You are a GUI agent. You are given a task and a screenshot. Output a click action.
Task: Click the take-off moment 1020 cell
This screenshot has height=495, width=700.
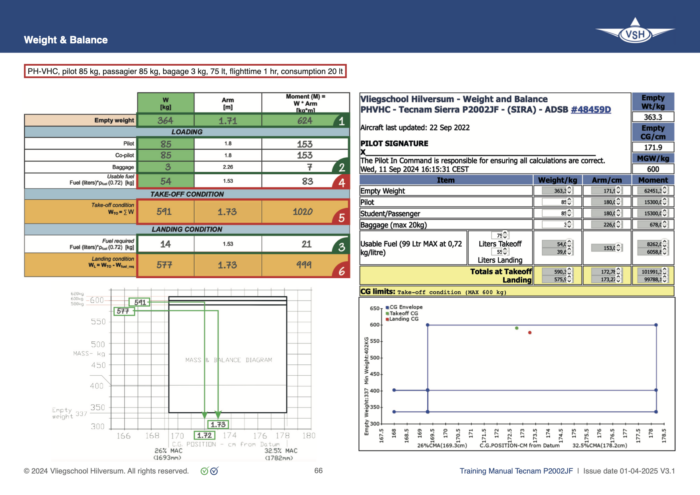click(x=303, y=212)
